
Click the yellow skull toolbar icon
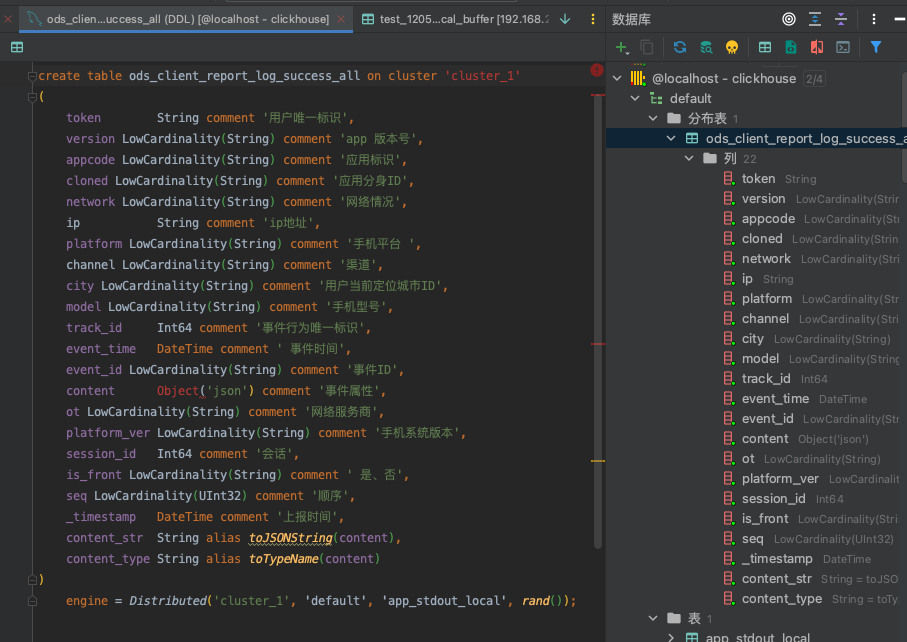(733, 47)
